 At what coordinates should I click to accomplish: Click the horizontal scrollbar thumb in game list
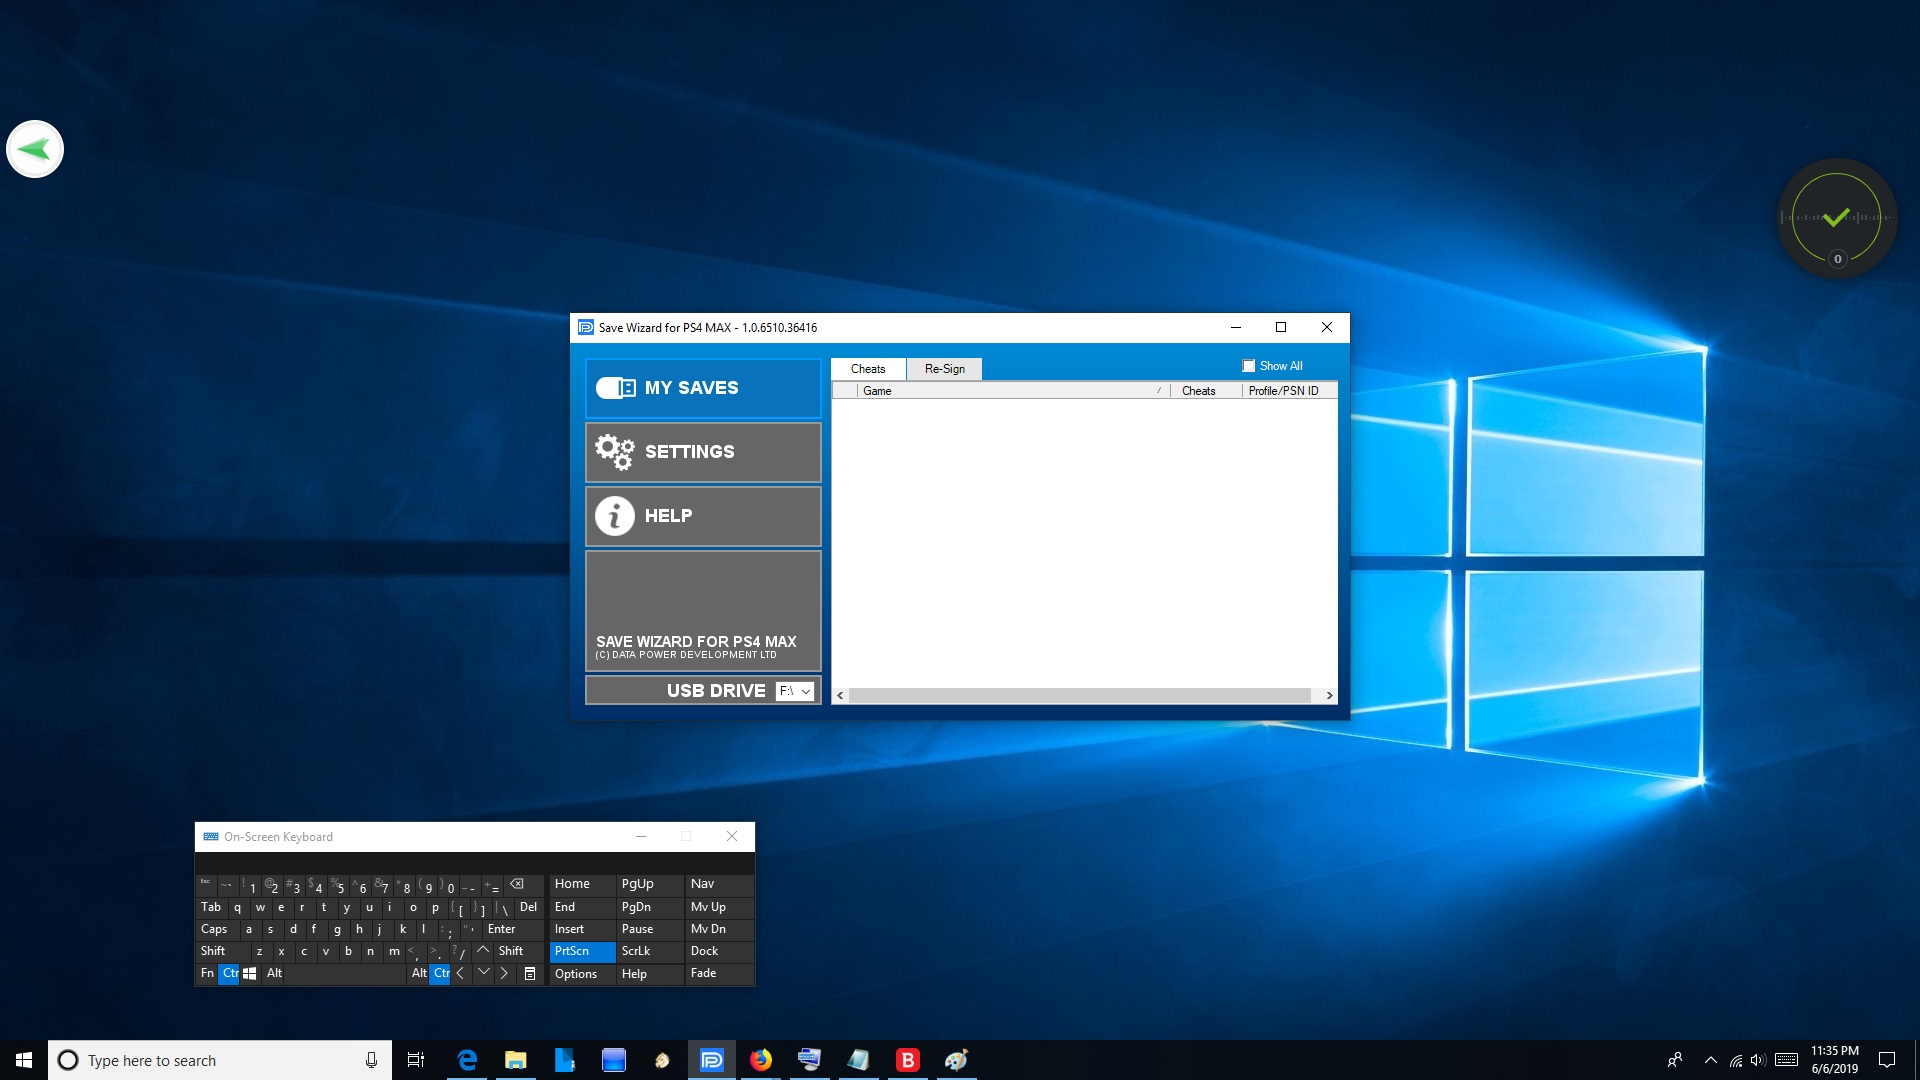pyautogui.click(x=1080, y=695)
